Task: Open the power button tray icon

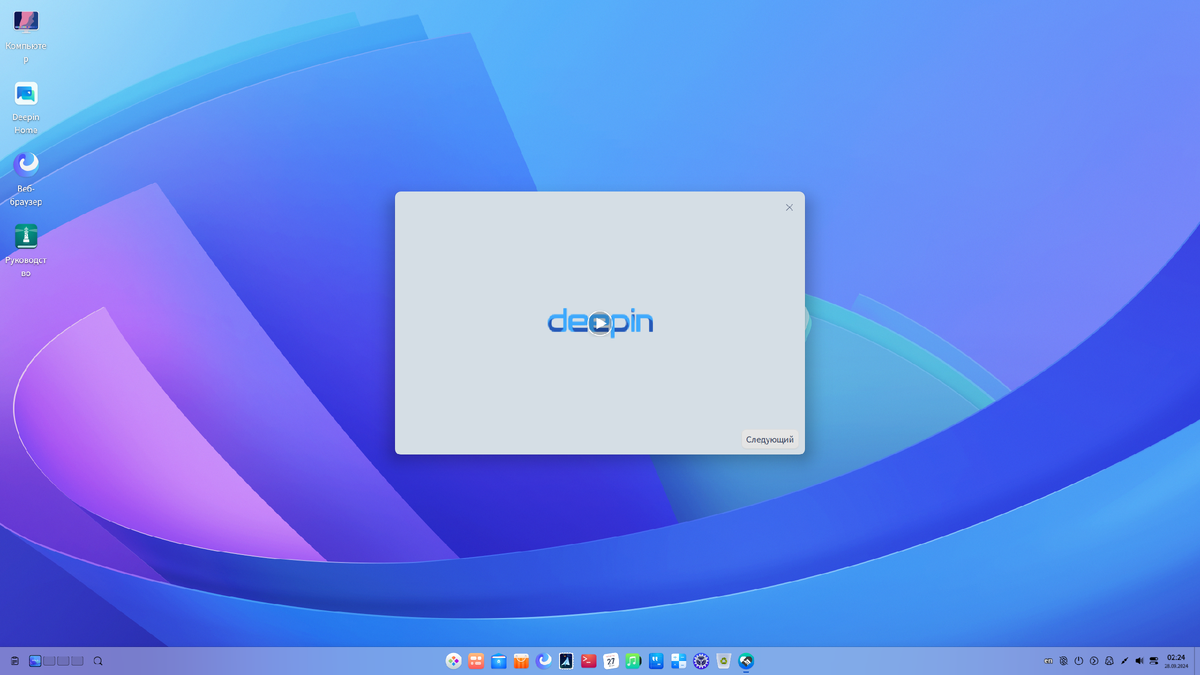Action: 1079,661
